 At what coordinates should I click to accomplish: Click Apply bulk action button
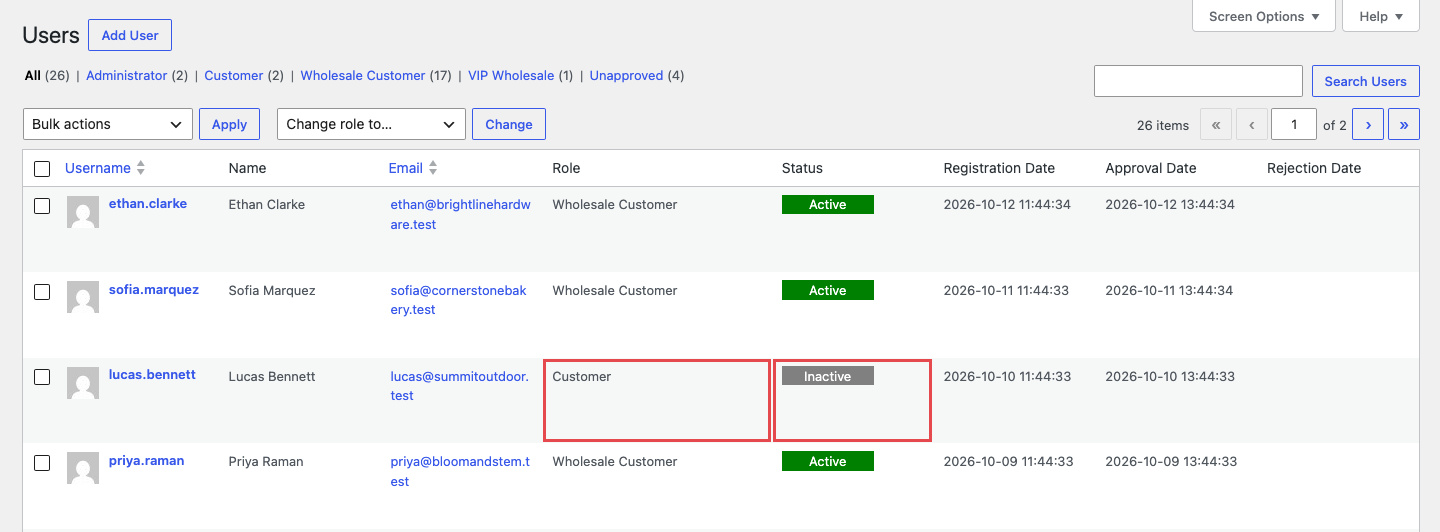point(229,124)
